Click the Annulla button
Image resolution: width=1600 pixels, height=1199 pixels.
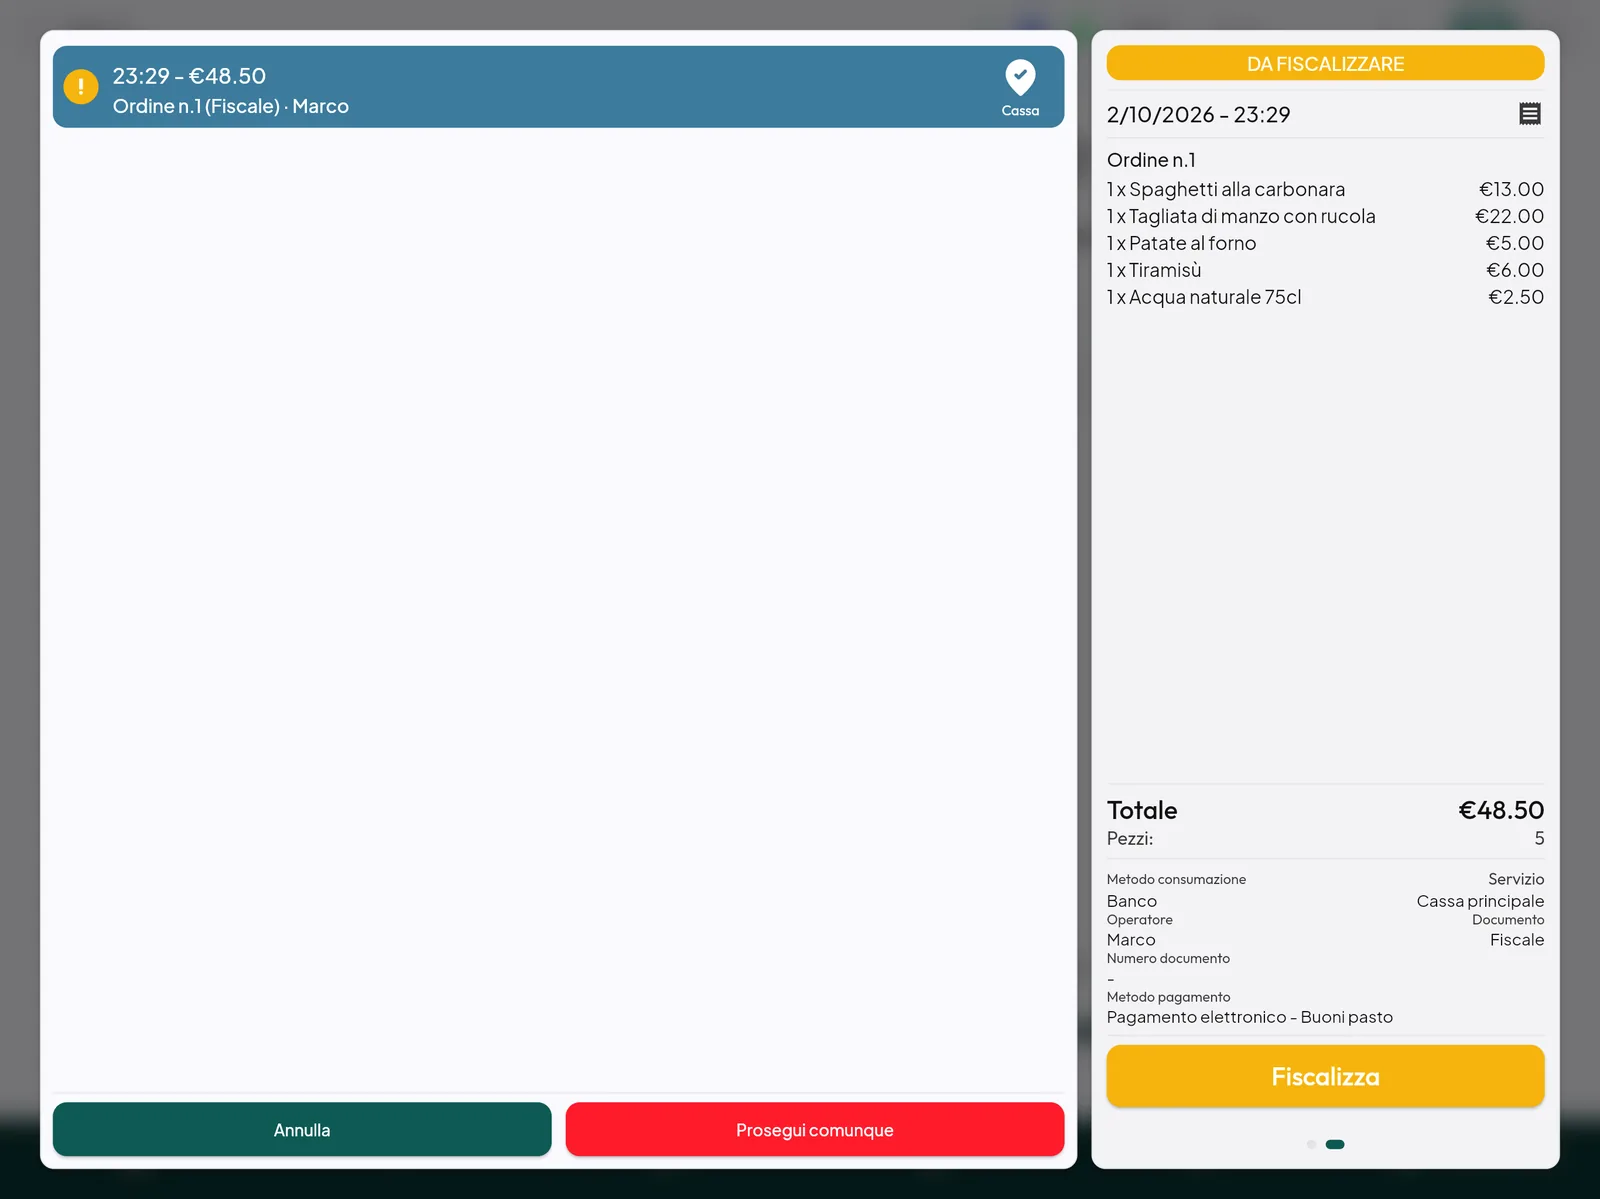click(x=302, y=1130)
